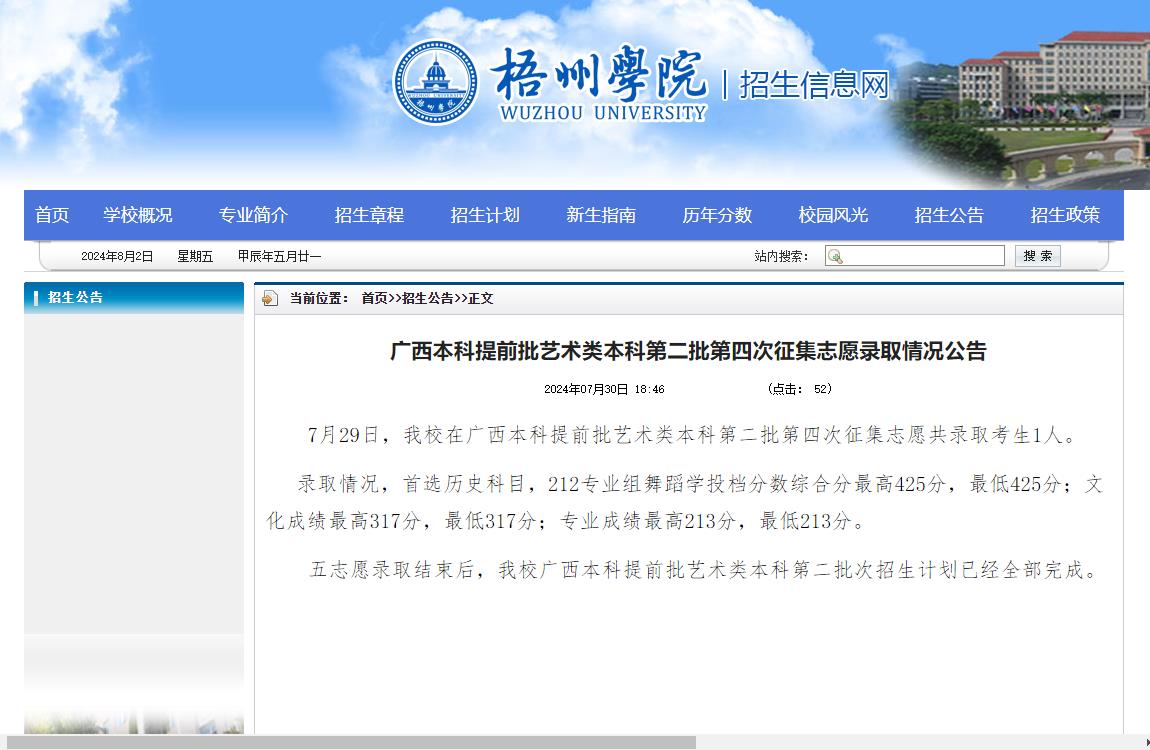This screenshot has width=1150, height=750.
Task: Open 招生公告 in the navigation bar
Action: point(949,215)
